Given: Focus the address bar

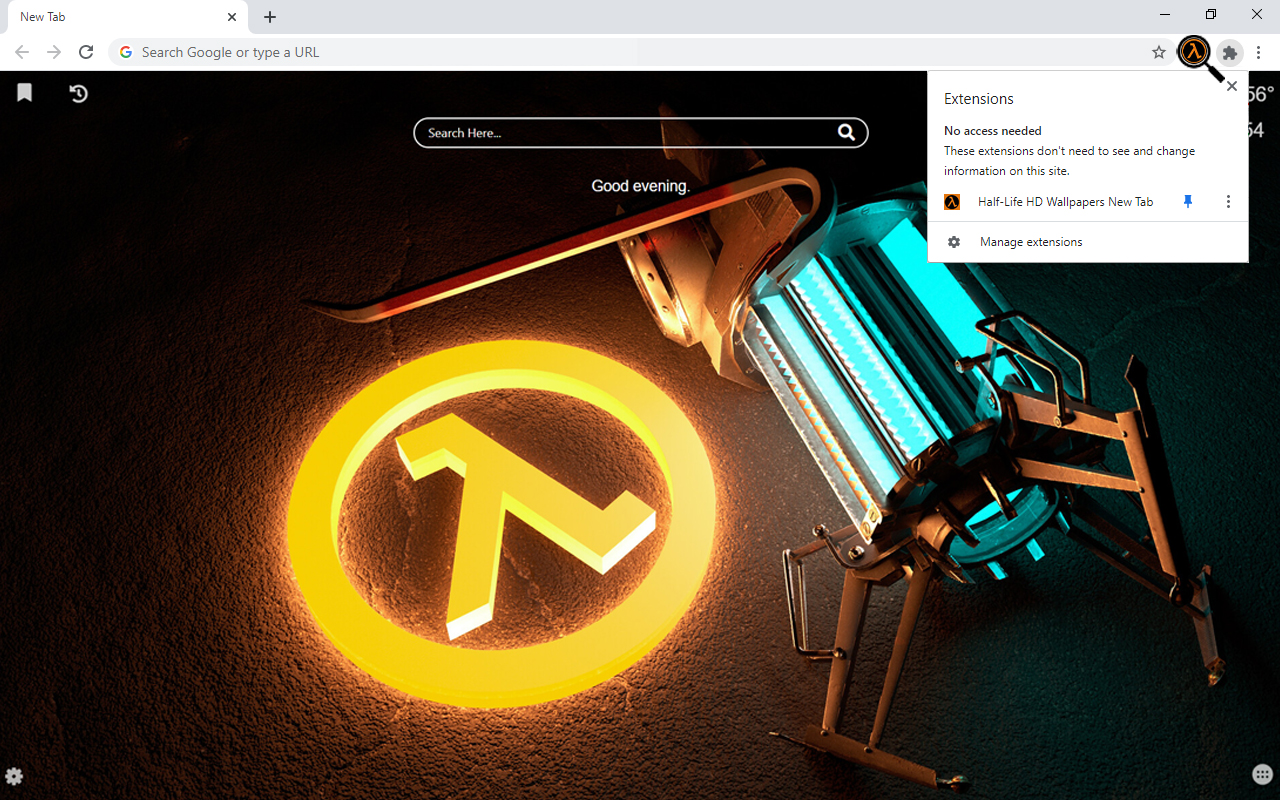Looking at the screenshot, I should [640, 52].
